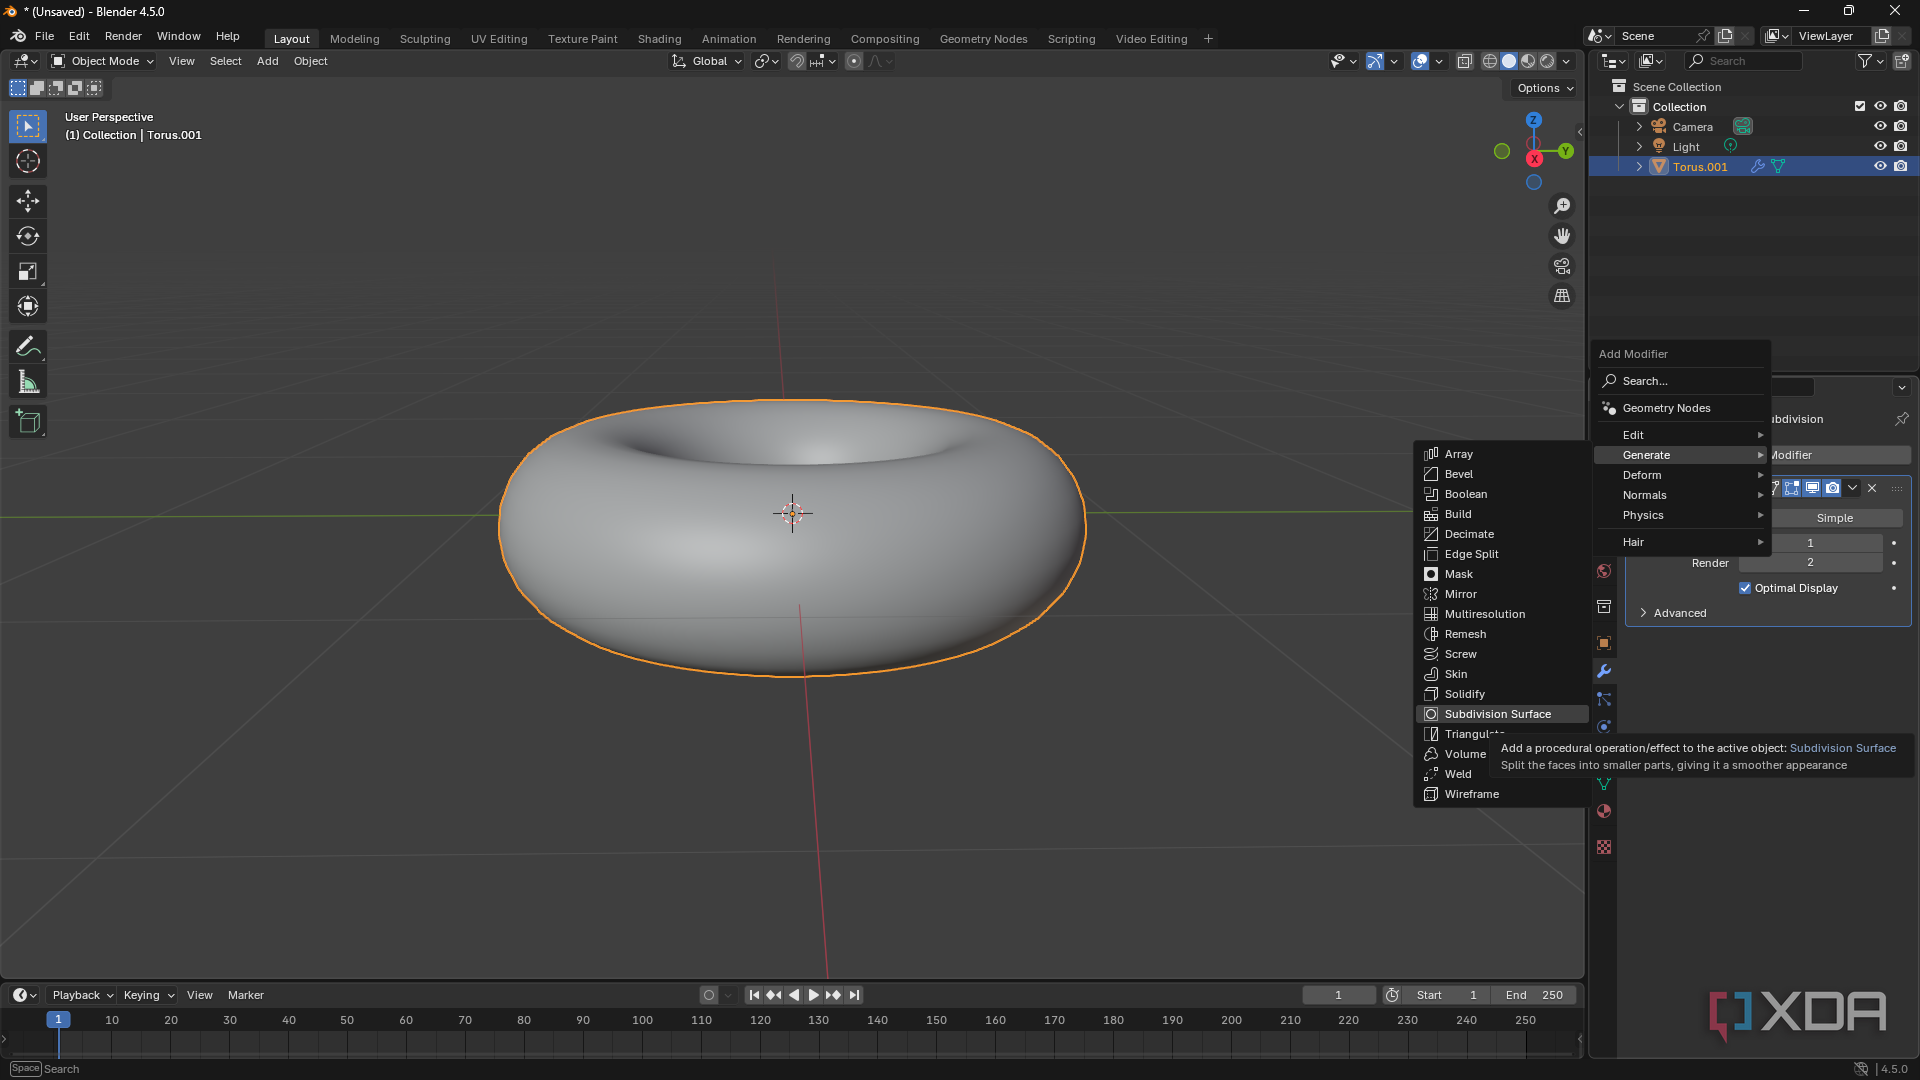This screenshot has width=1920, height=1080.
Task: Choose Subdivision Surface from Generate list
Action: 1502,714
